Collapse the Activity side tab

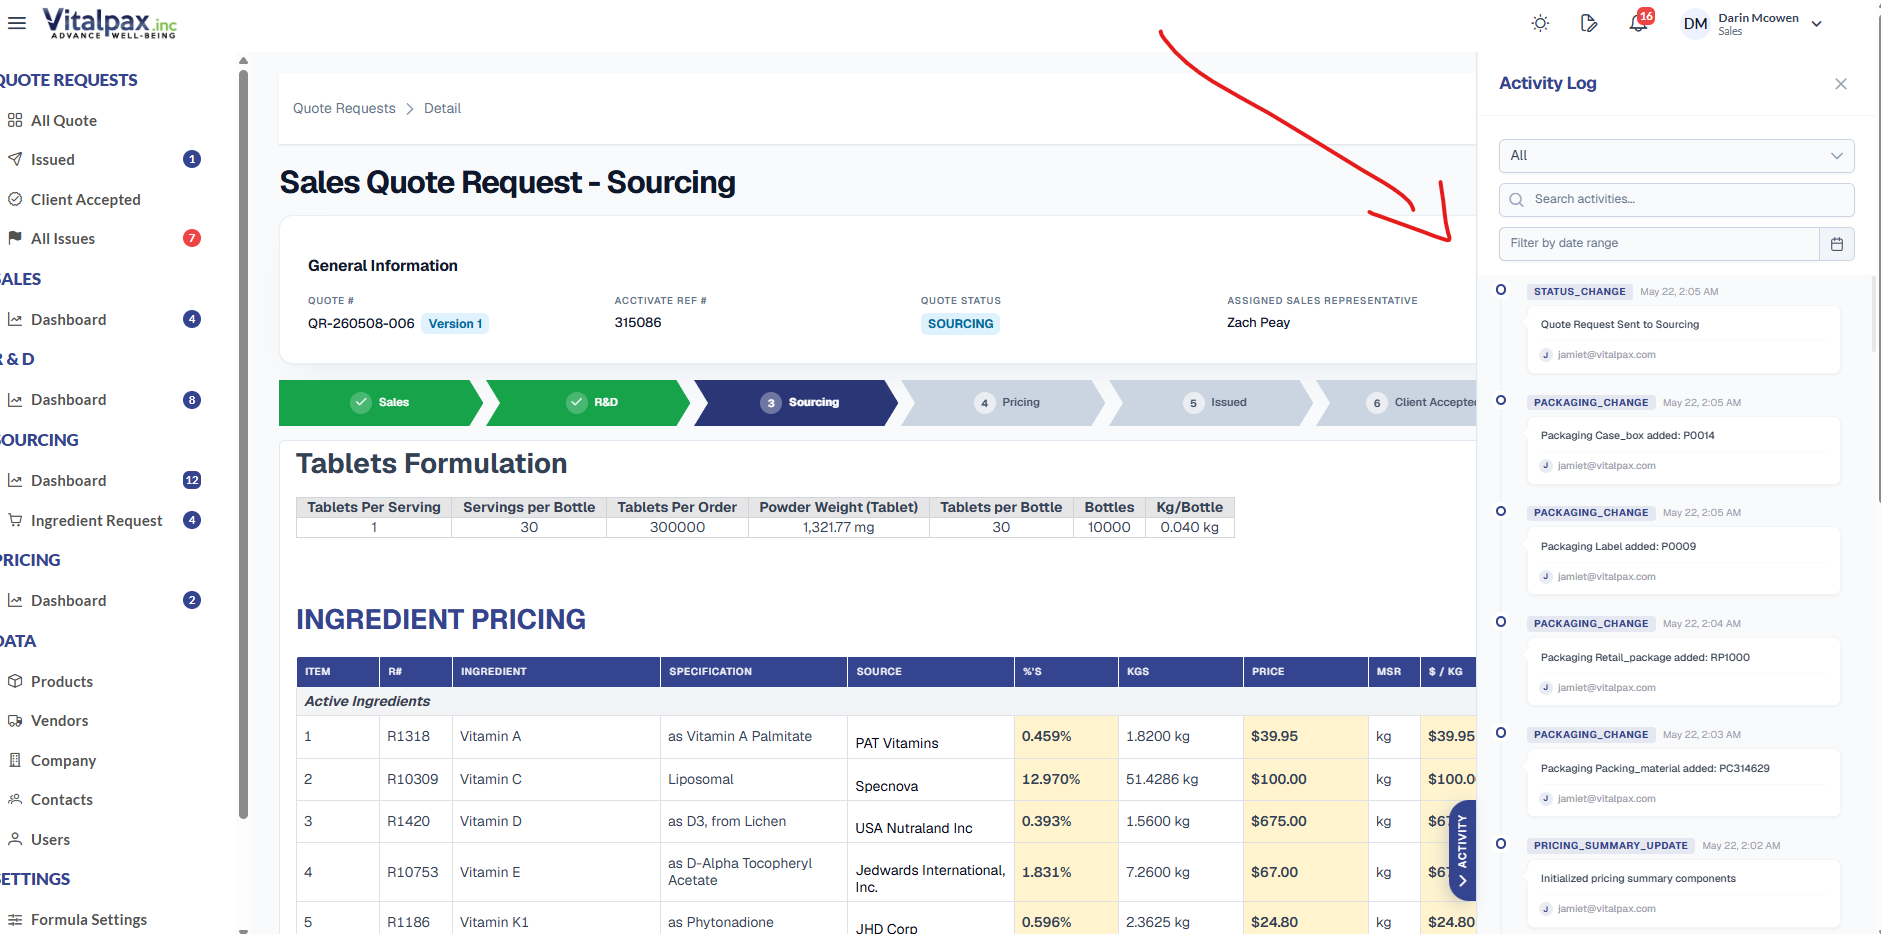pyautogui.click(x=1462, y=850)
